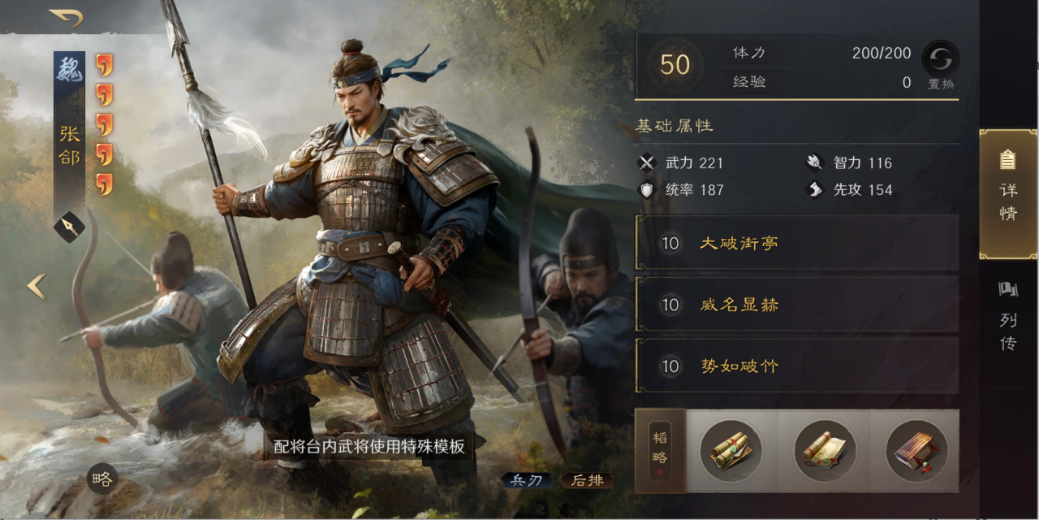1039x520 pixels.
Task: Click the 后排 tag button
Action: pyautogui.click(x=587, y=481)
